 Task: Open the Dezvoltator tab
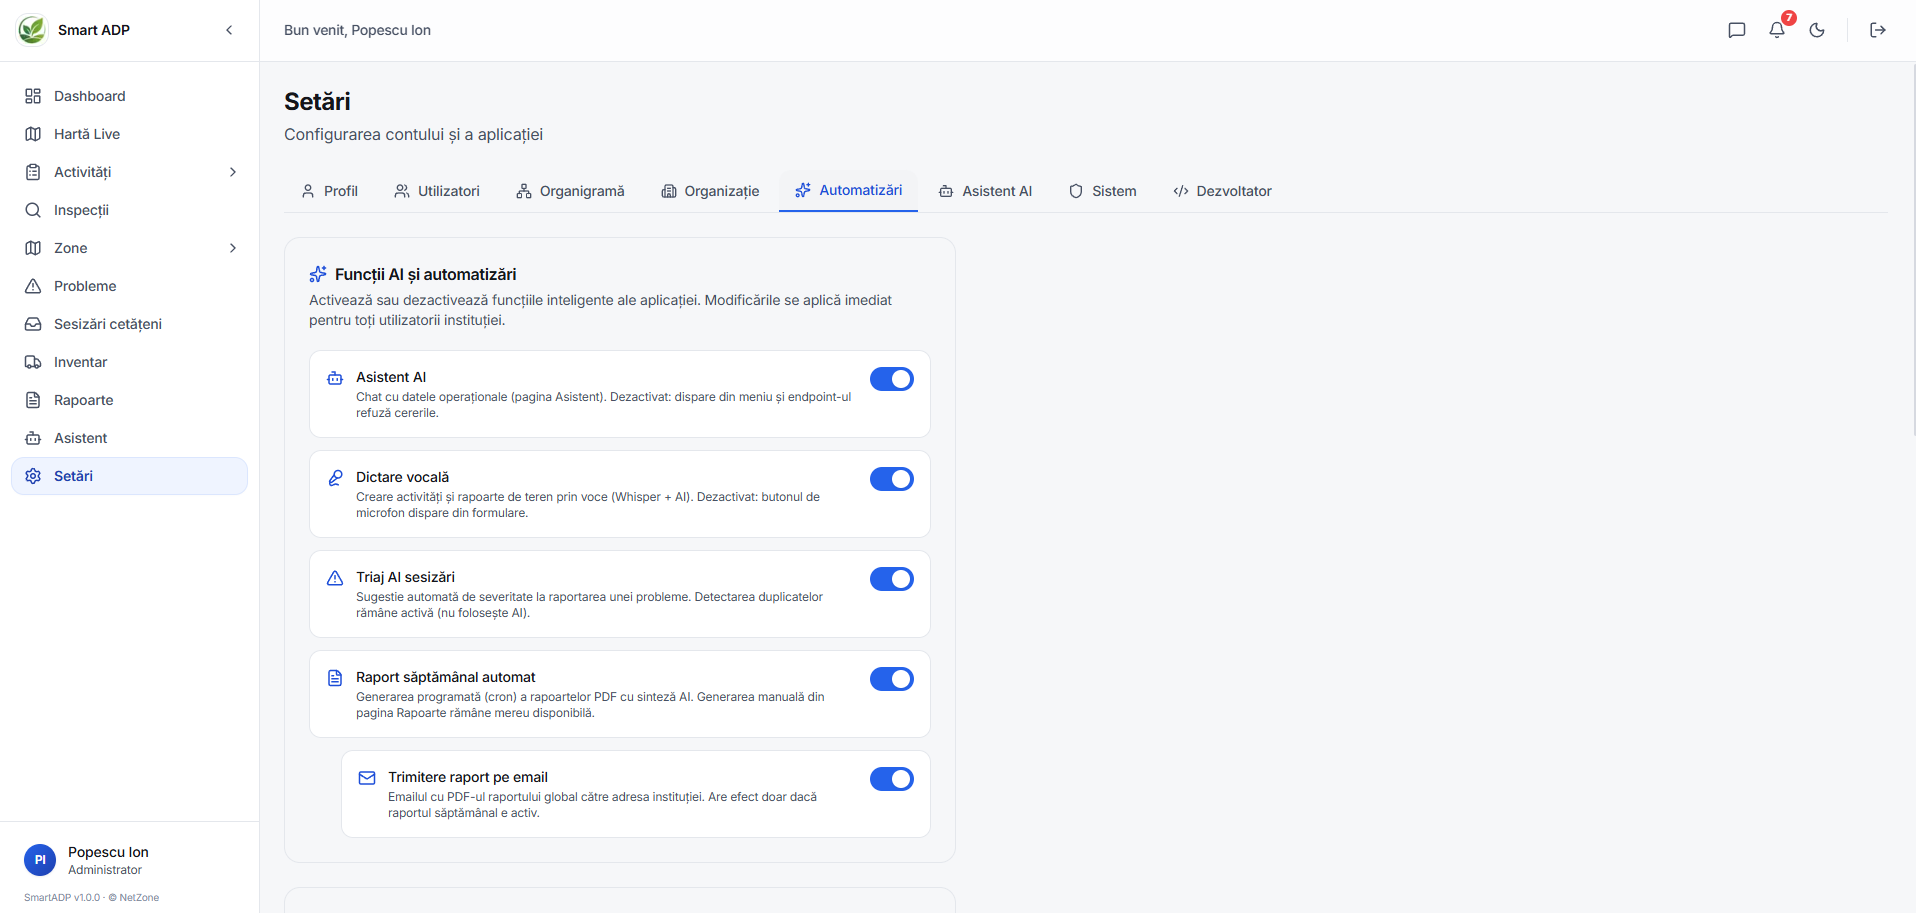pos(1222,191)
